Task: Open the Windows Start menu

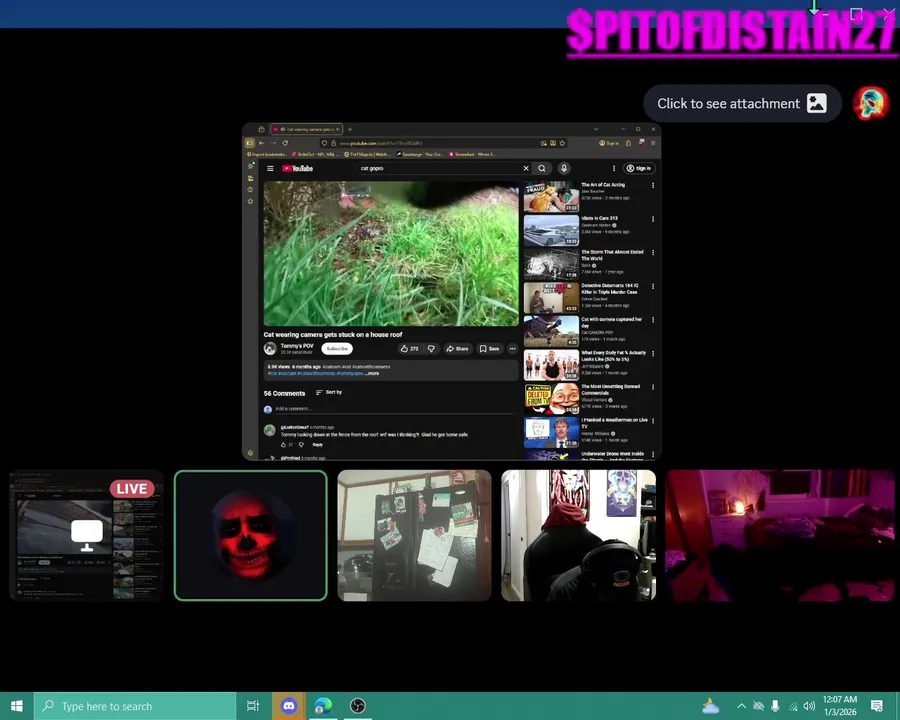Action: (x=17, y=706)
